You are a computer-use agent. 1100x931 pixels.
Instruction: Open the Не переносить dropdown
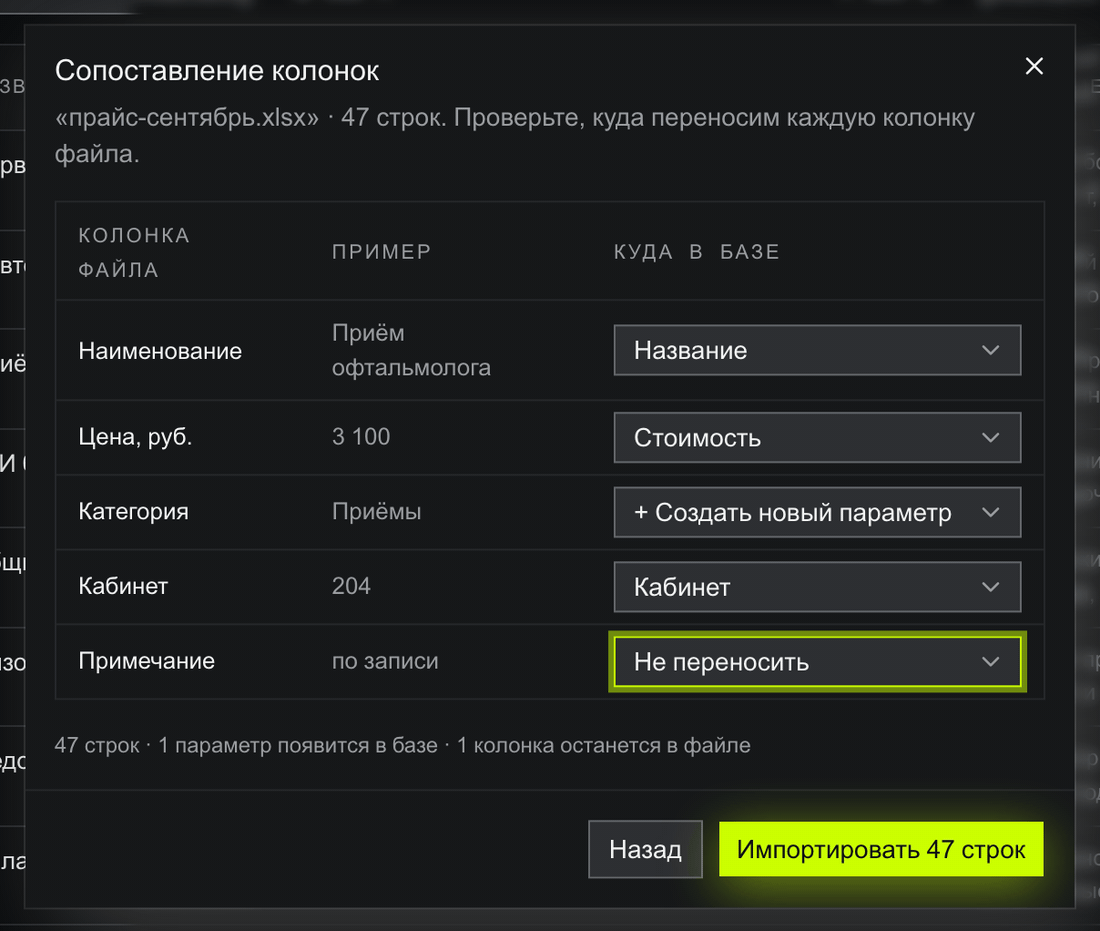coord(817,662)
